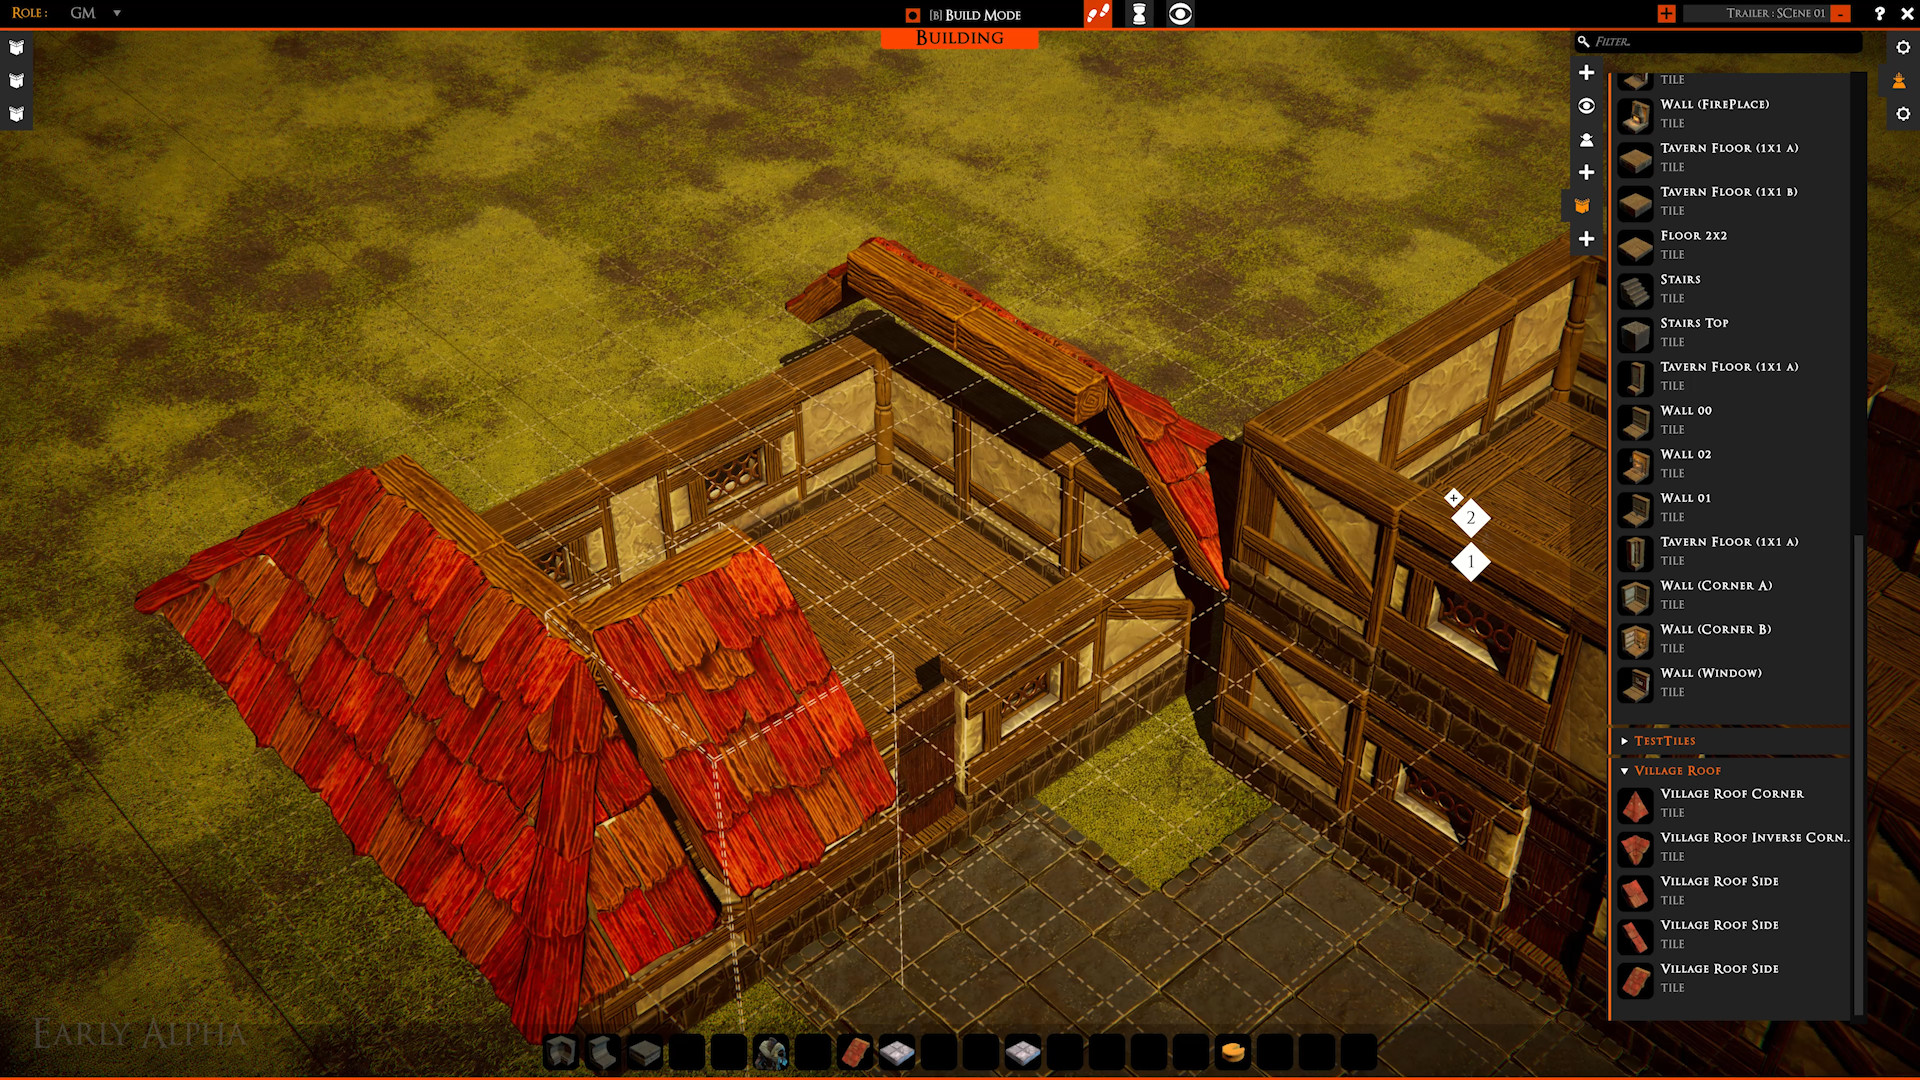The height and width of the screenshot is (1080, 1920).
Task: Select the target/fog of war icon
Action: tap(1179, 13)
